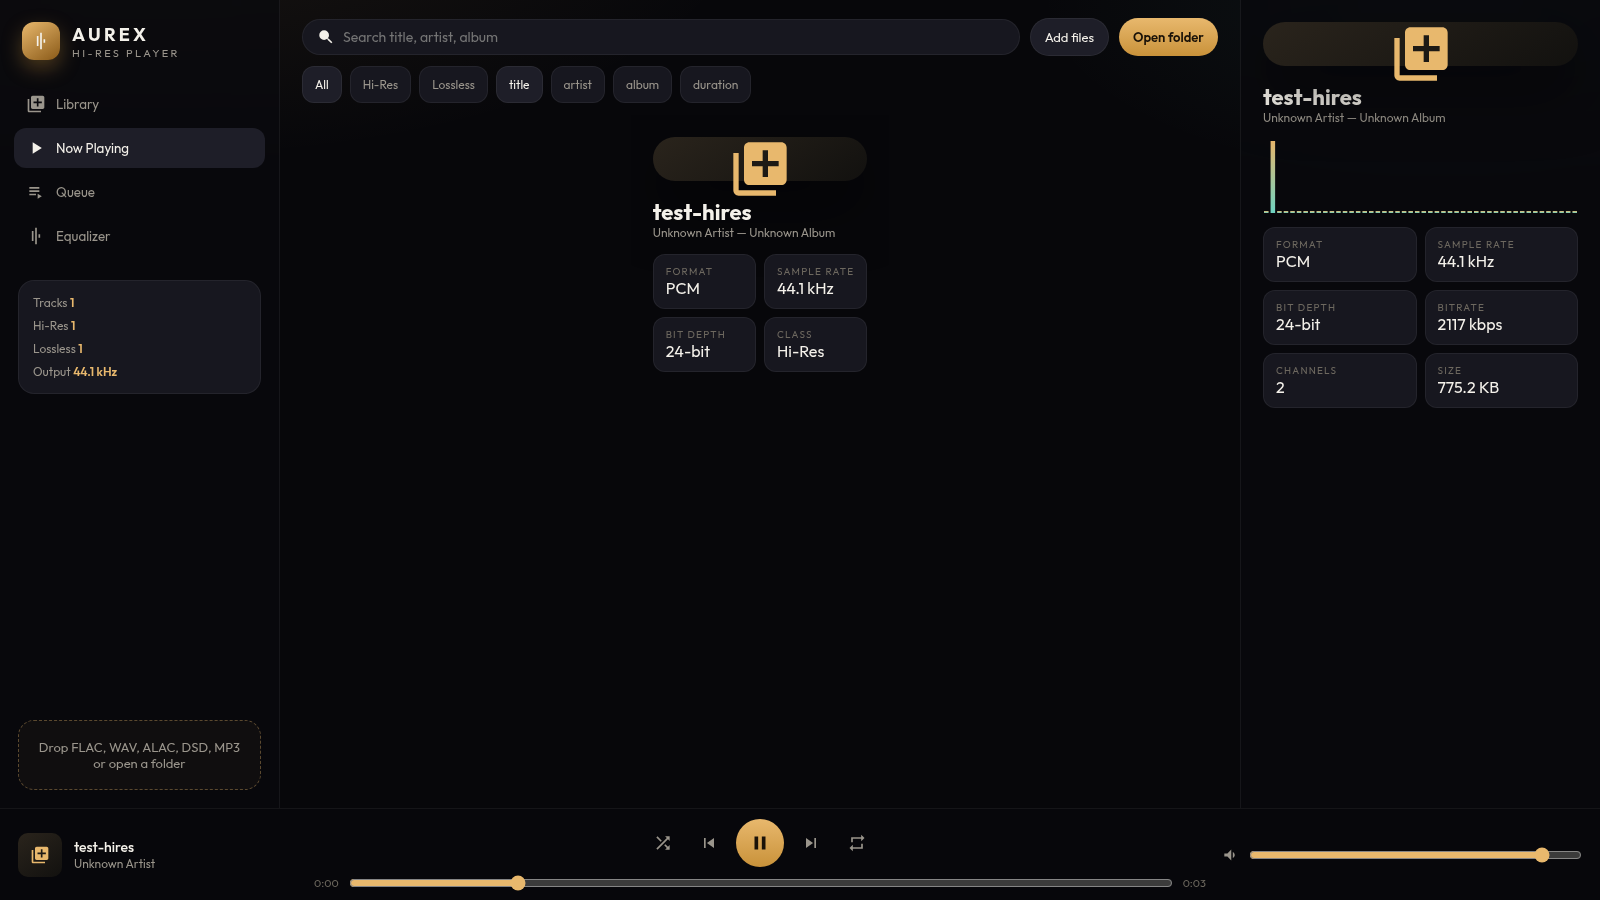
Task: Switch to the Now Playing view
Action: pos(139,148)
